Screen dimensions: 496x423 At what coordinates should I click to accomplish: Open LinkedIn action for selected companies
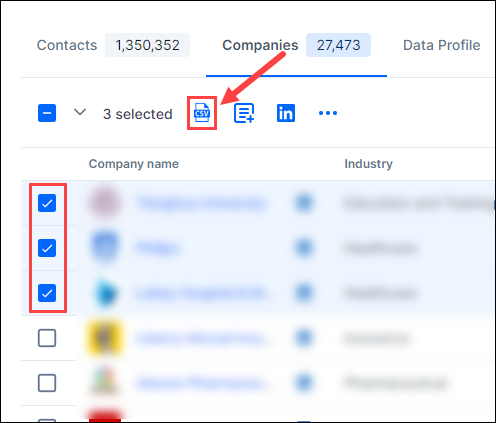(286, 113)
